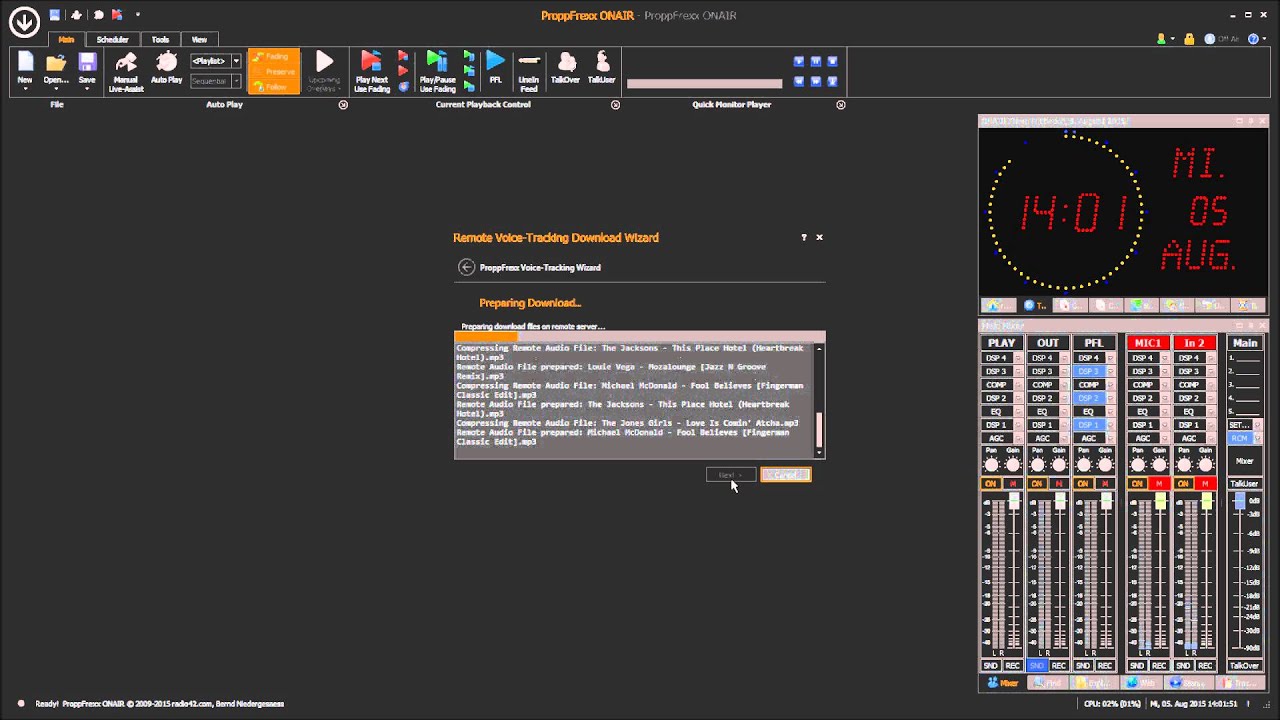The image size is (1280, 720).
Task: Click the user icon in the title bar
Action: pyautogui.click(x=1161, y=39)
